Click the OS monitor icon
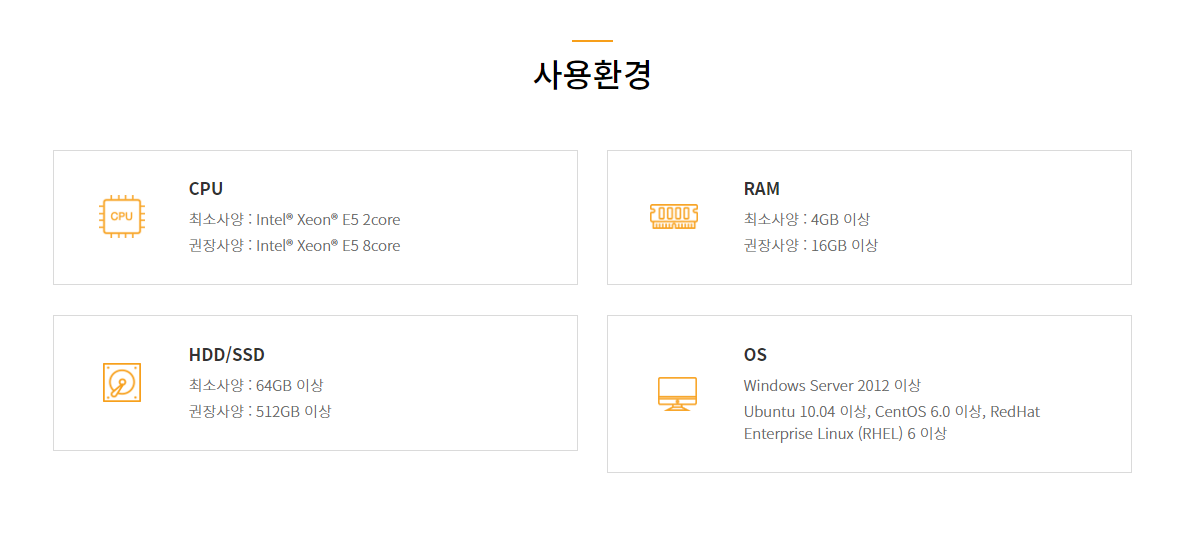Viewport: 1191px width, 550px height. 677,393
